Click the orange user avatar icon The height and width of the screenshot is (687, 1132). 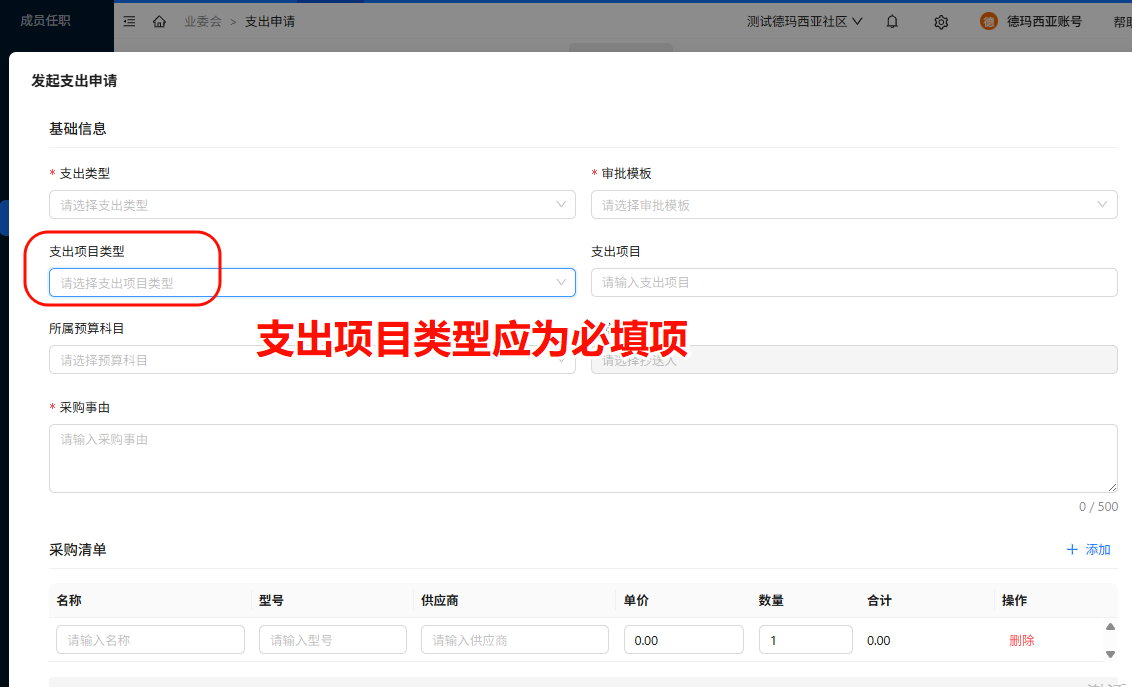988,21
